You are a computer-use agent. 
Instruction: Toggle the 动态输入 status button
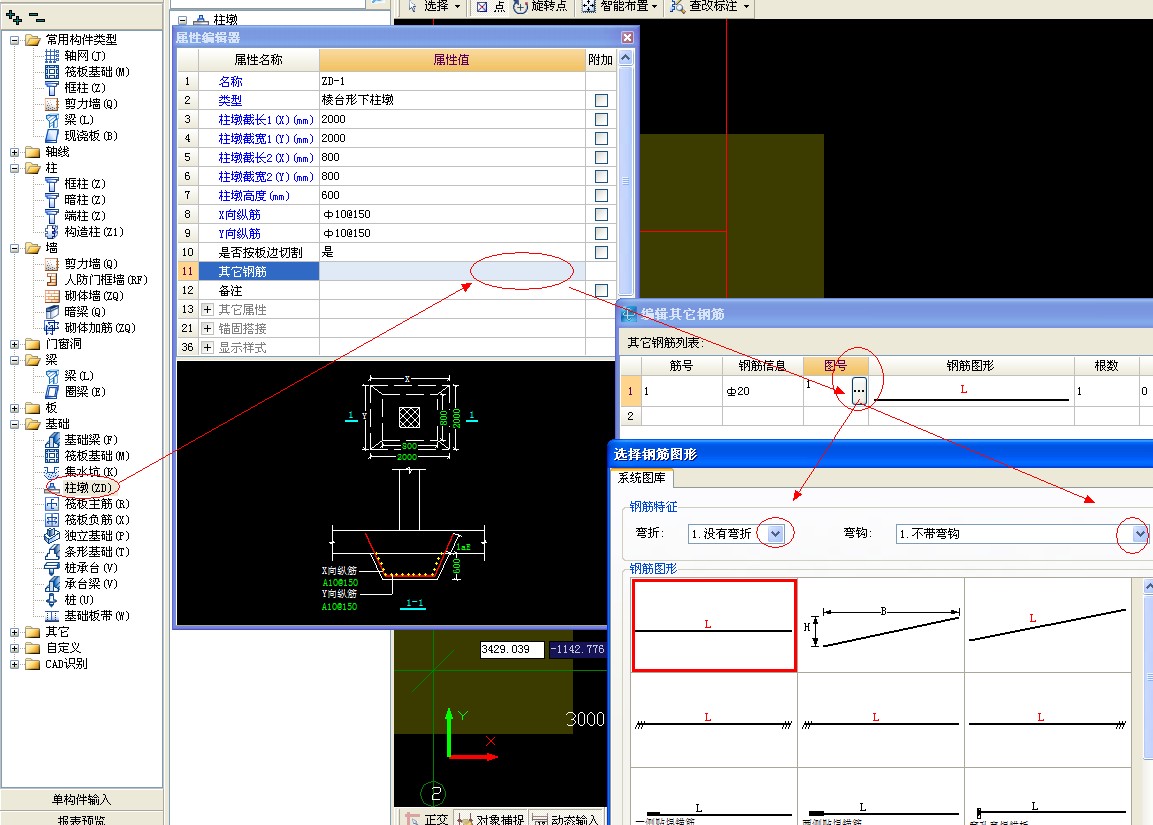pos(565,818)
